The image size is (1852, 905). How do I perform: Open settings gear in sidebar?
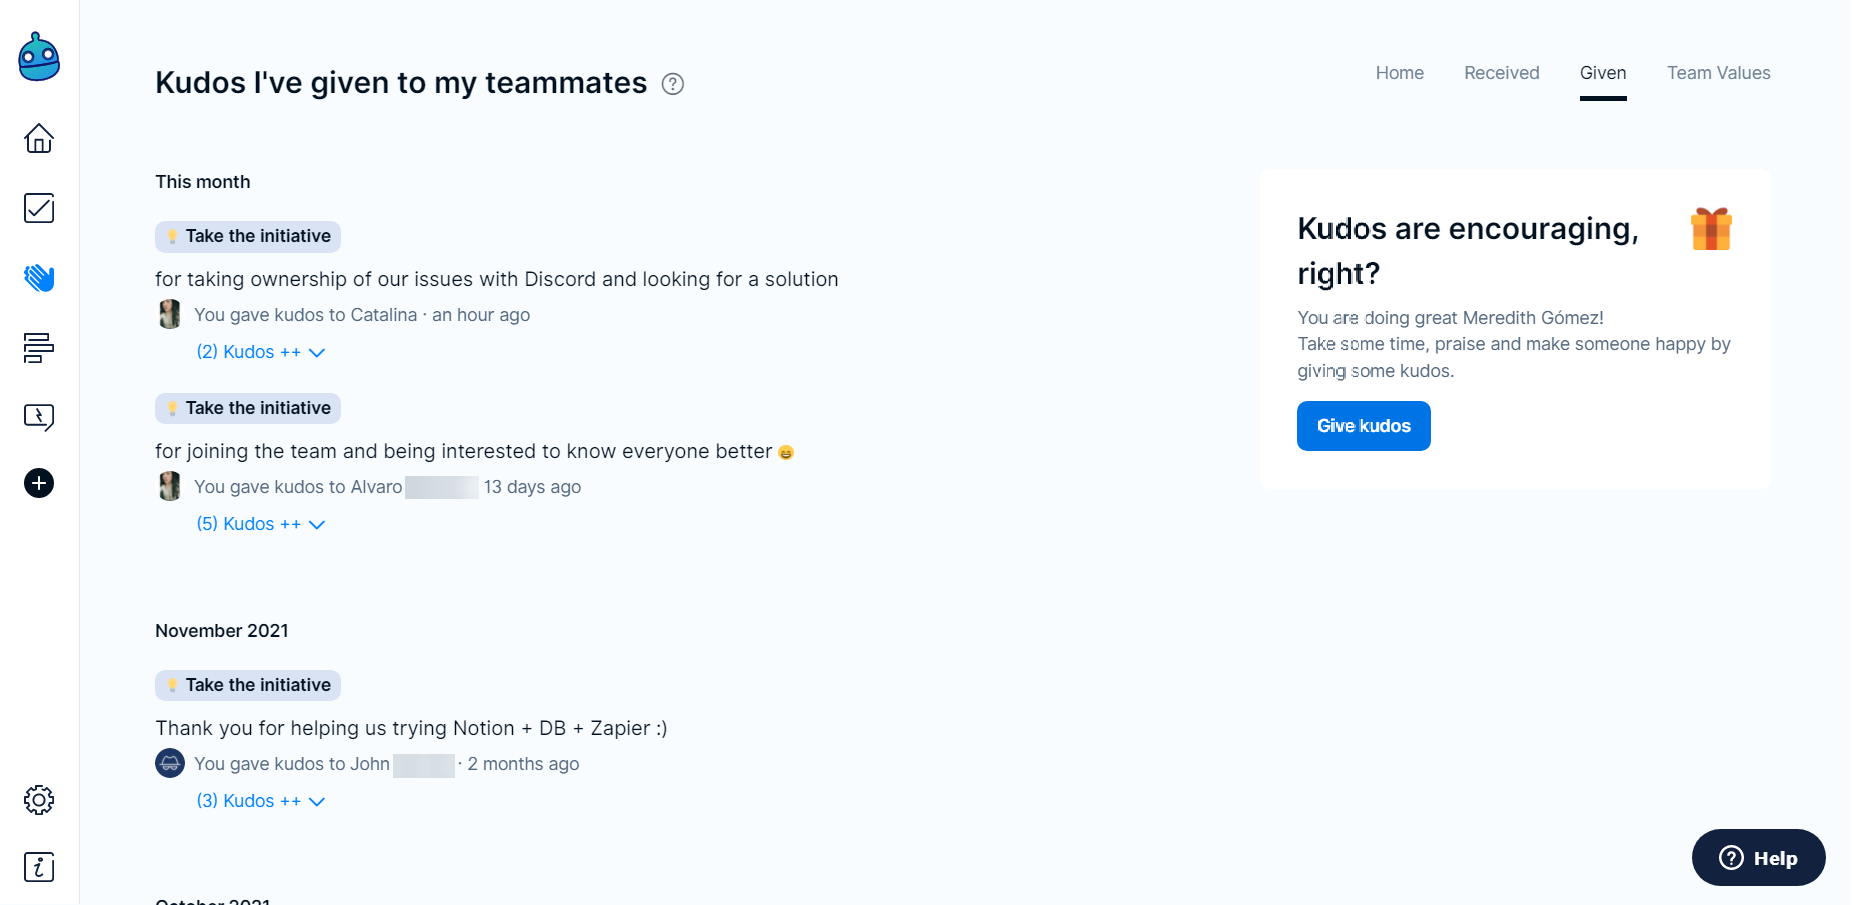pos(39,800)
